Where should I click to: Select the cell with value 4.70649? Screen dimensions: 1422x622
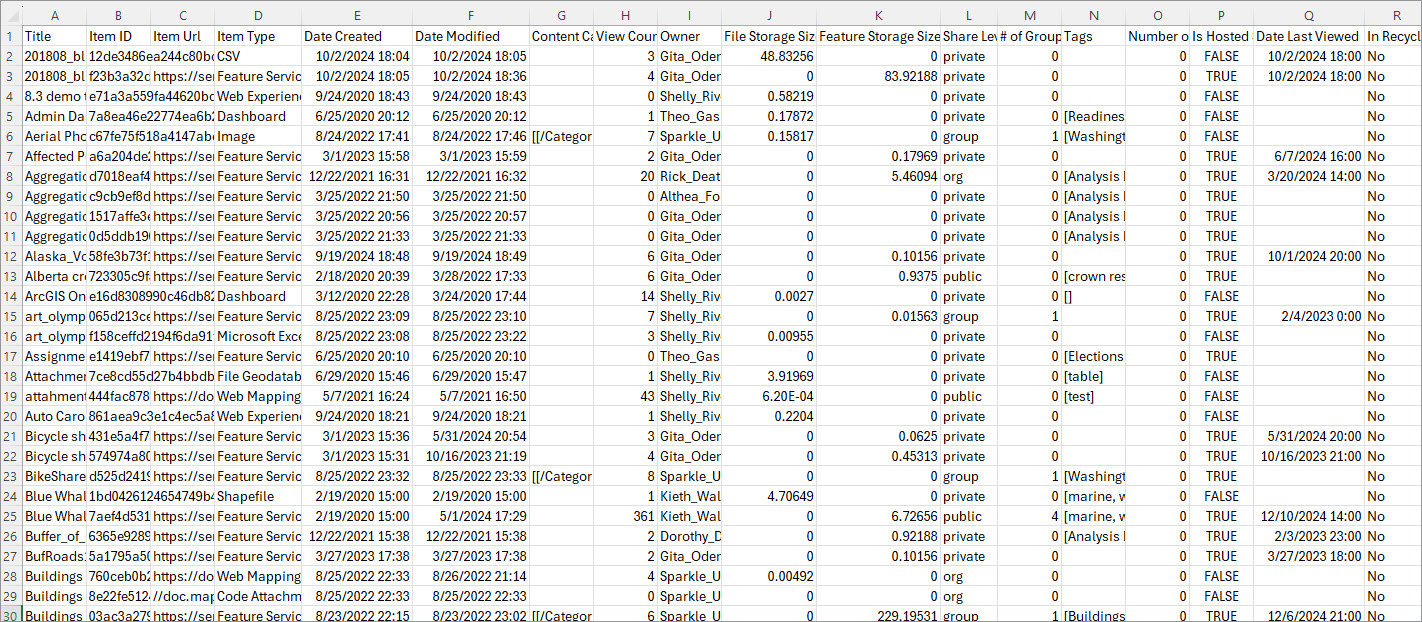[x=769, y=496]
